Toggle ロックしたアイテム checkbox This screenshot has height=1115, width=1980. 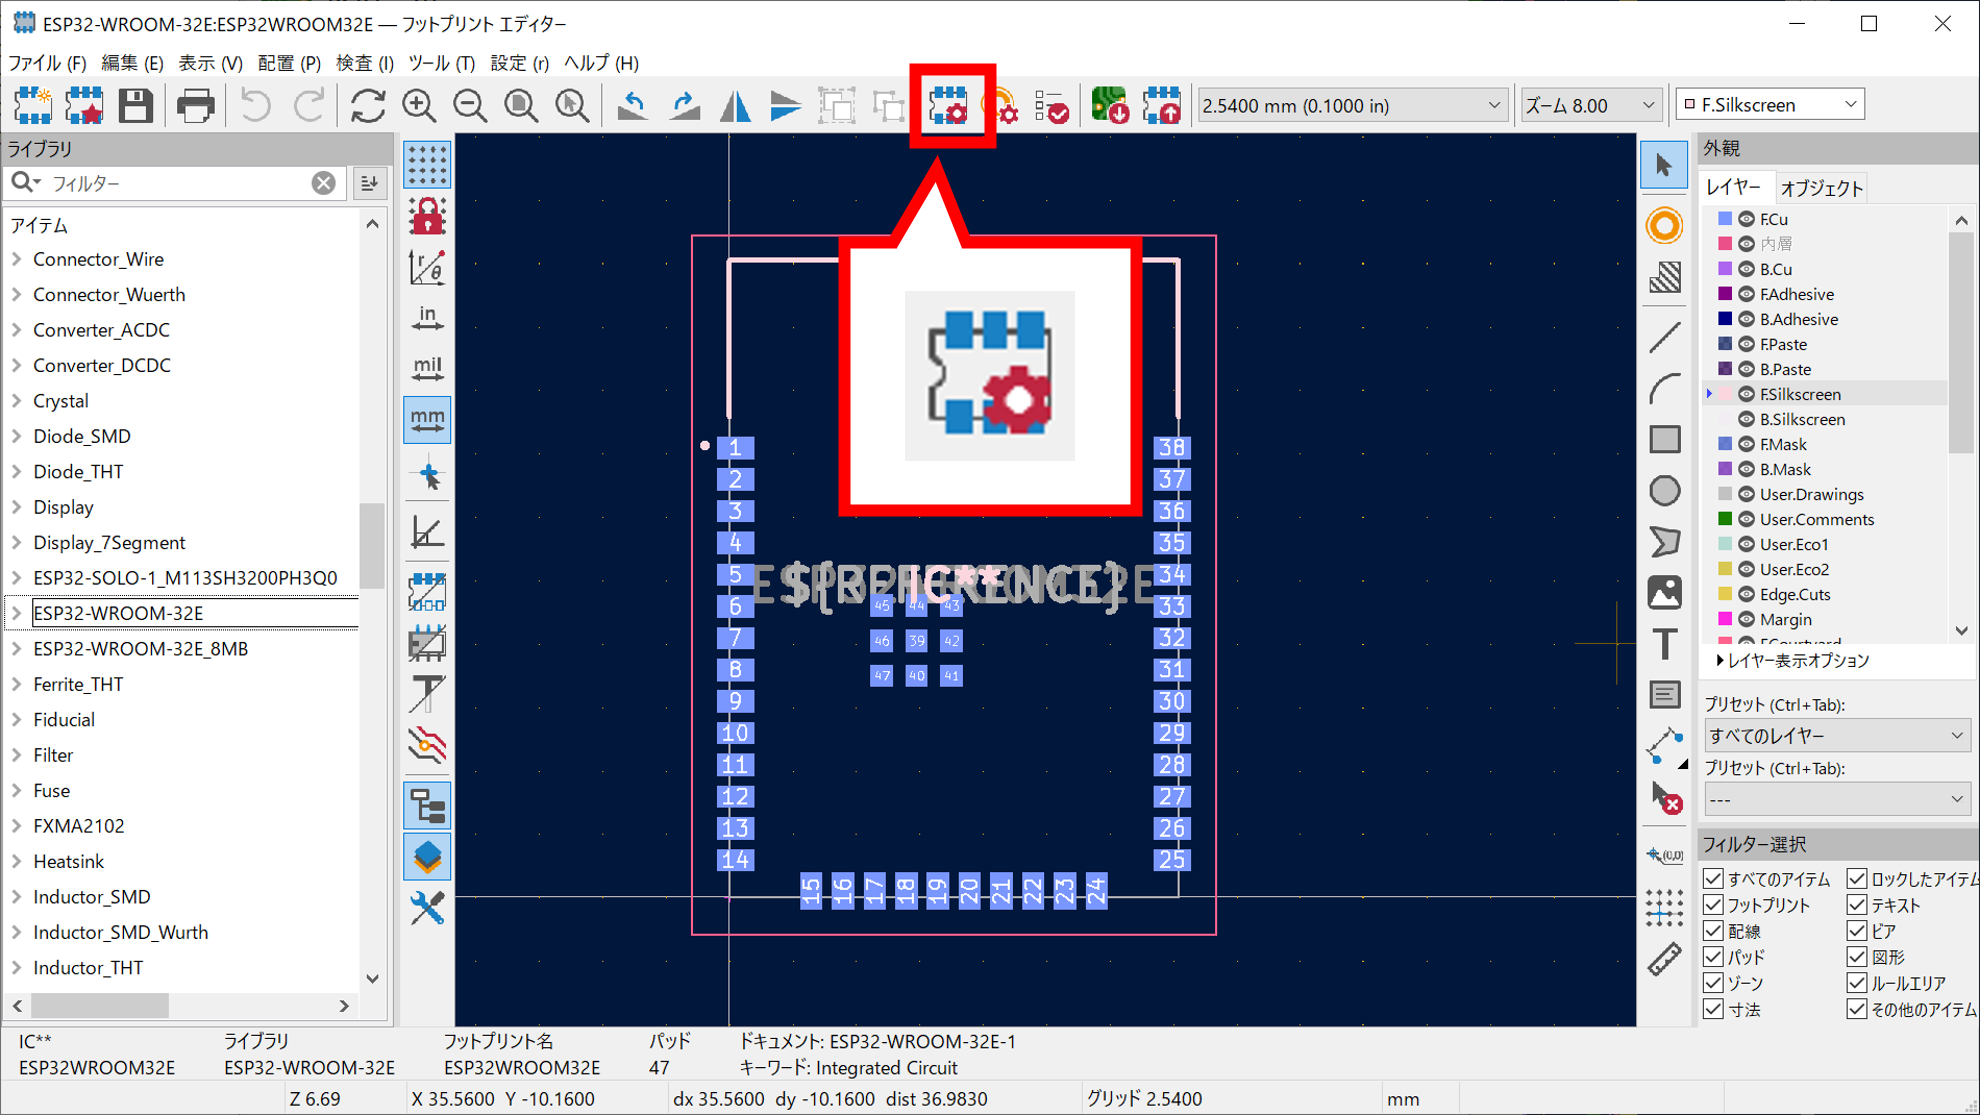pyautogui.click(x=1857, y=879)
